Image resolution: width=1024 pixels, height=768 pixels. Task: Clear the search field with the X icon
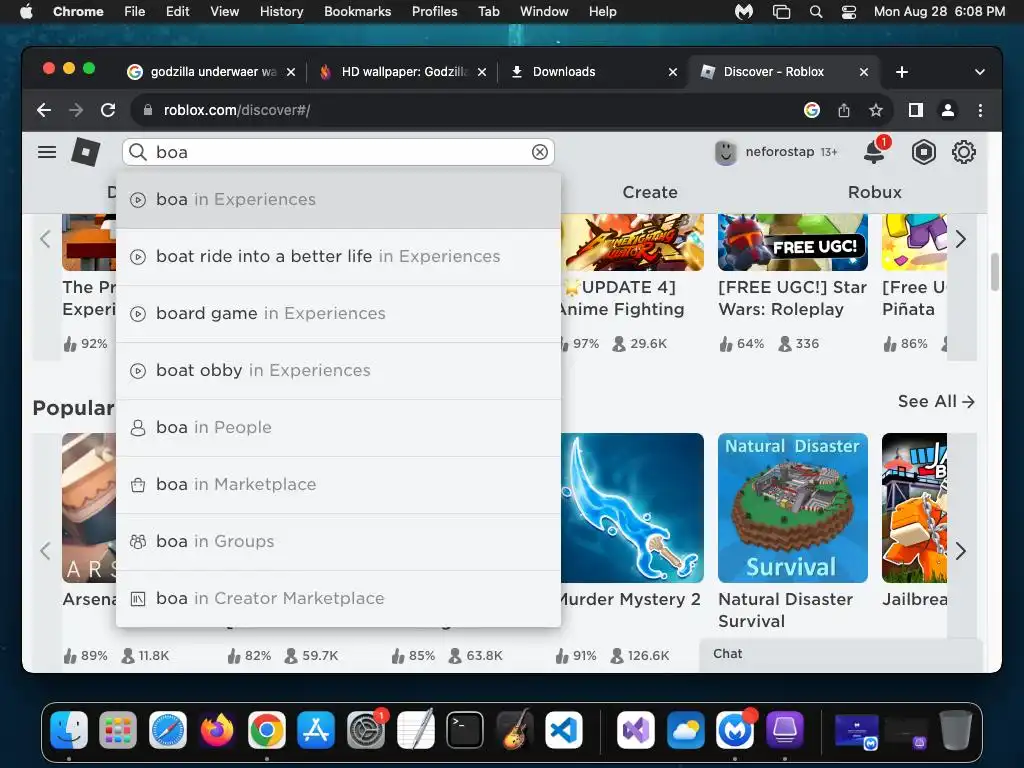tap(539, 152)
